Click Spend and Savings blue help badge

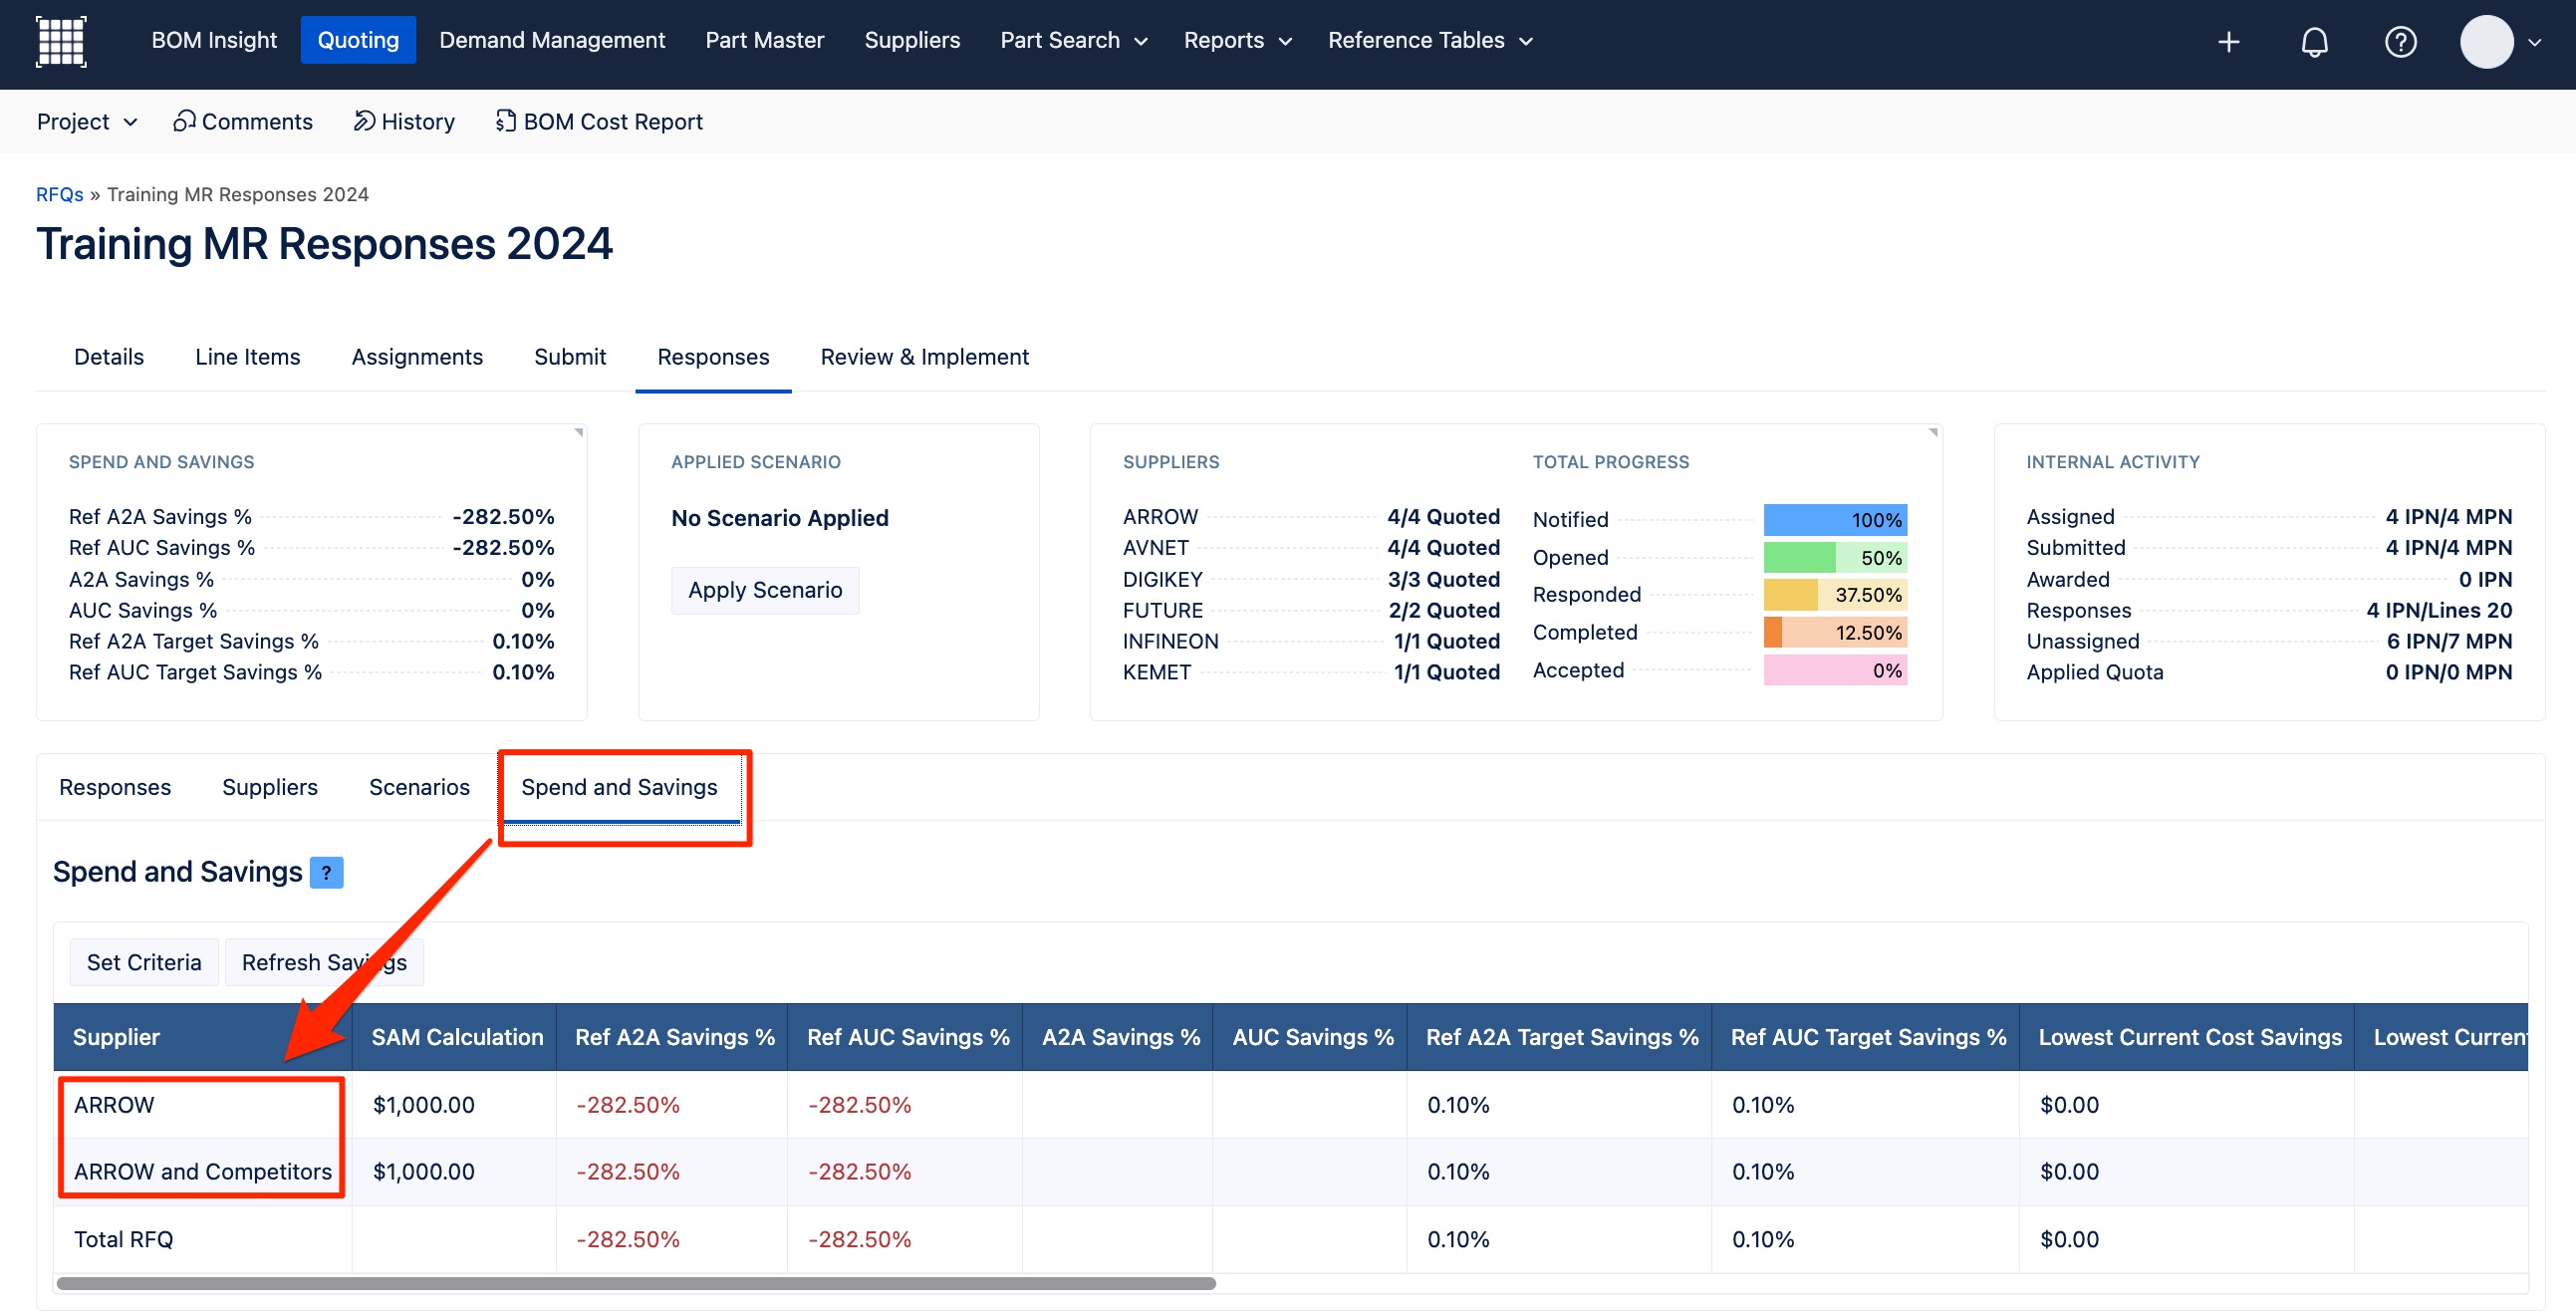click(326, 873)
